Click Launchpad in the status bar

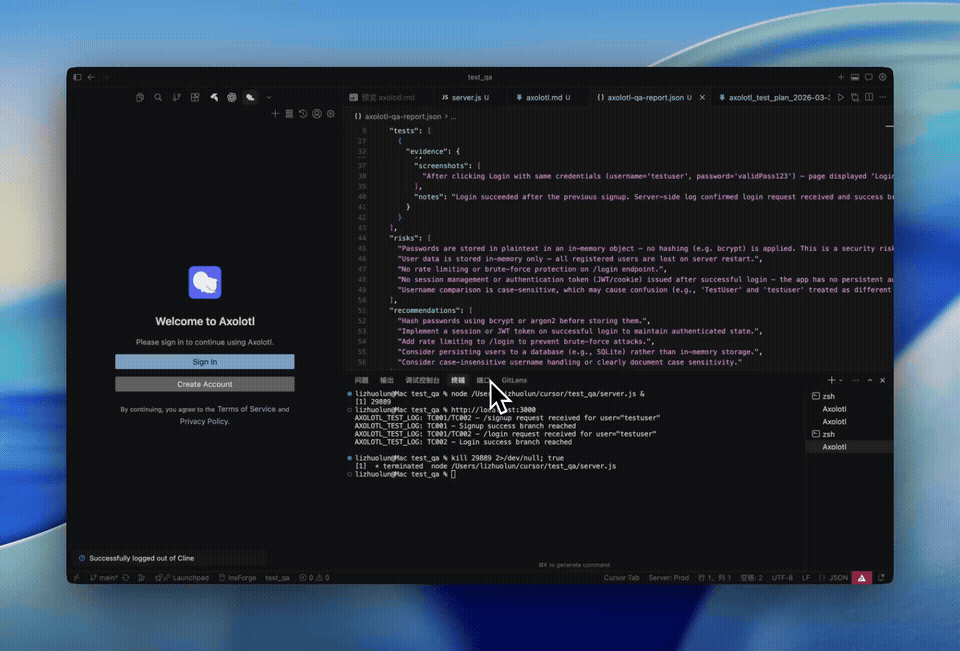[182, 578]
